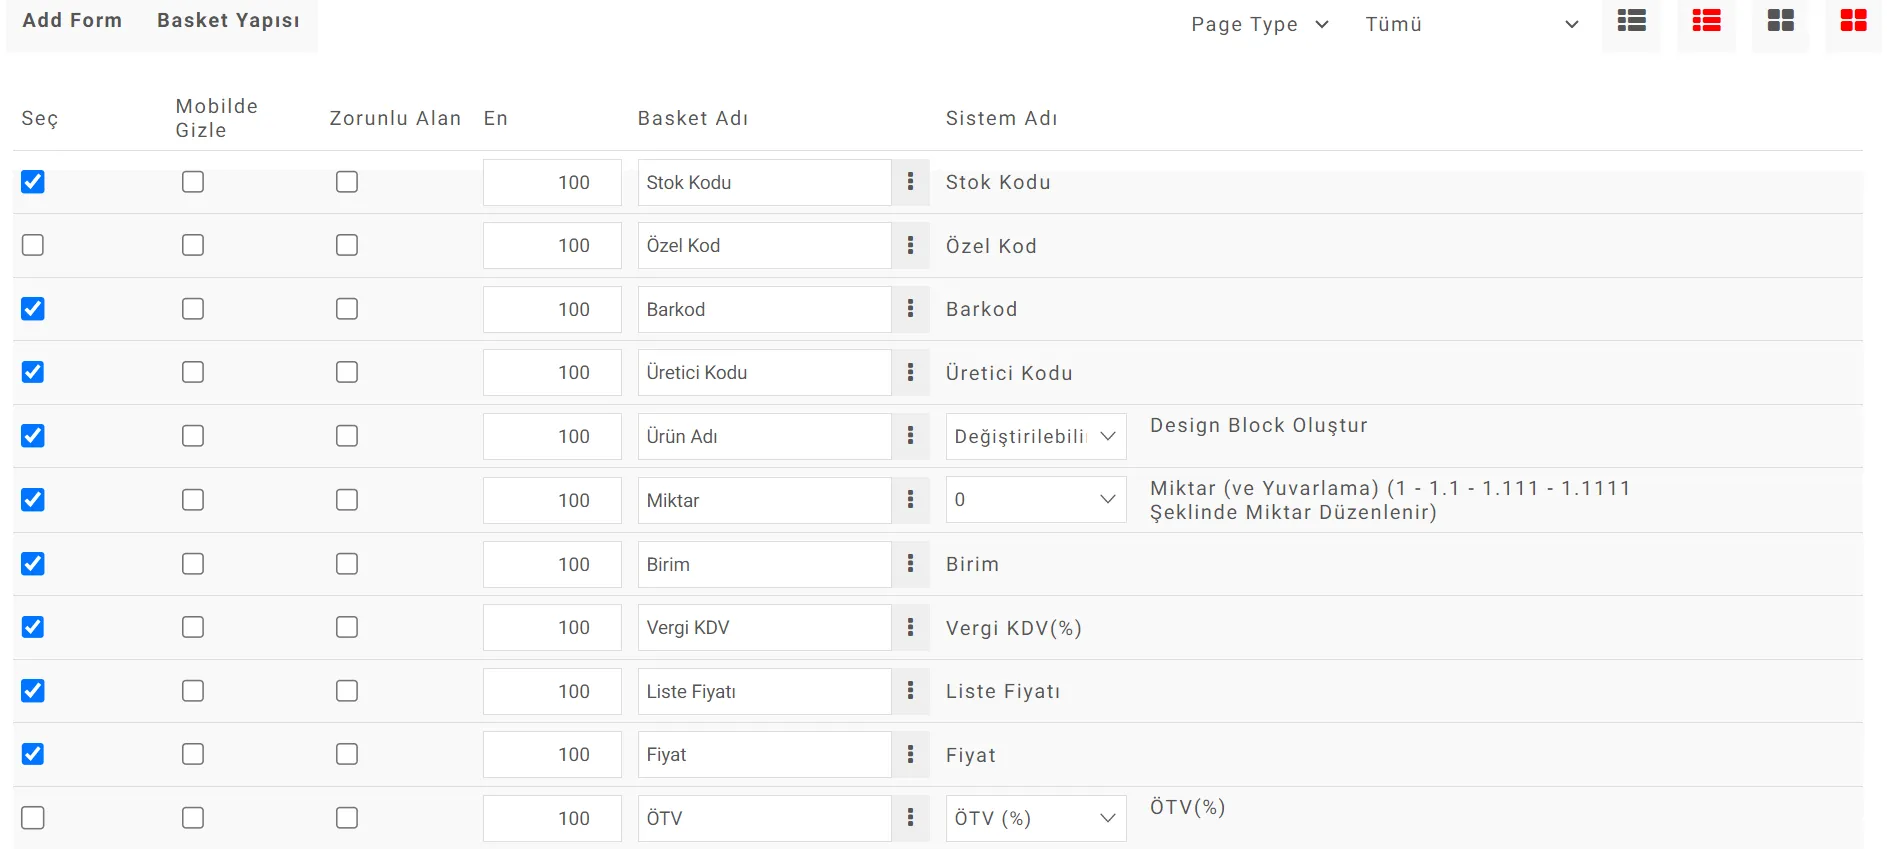Open the Tümü page type dropdown
The width and height of the screenshot is (1887, 849).
point(1471,24)
